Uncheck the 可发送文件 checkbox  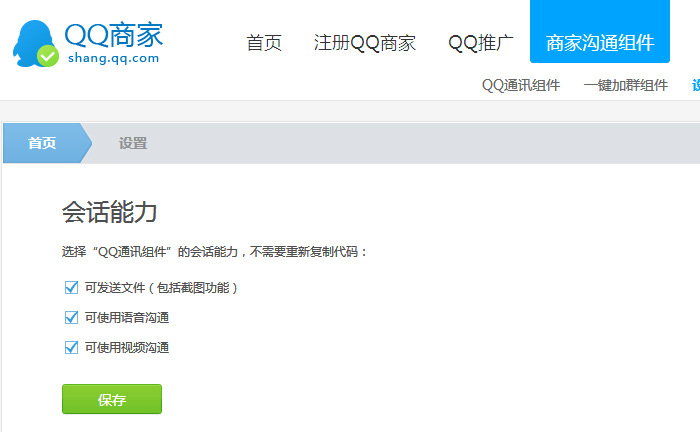point(71,288)
